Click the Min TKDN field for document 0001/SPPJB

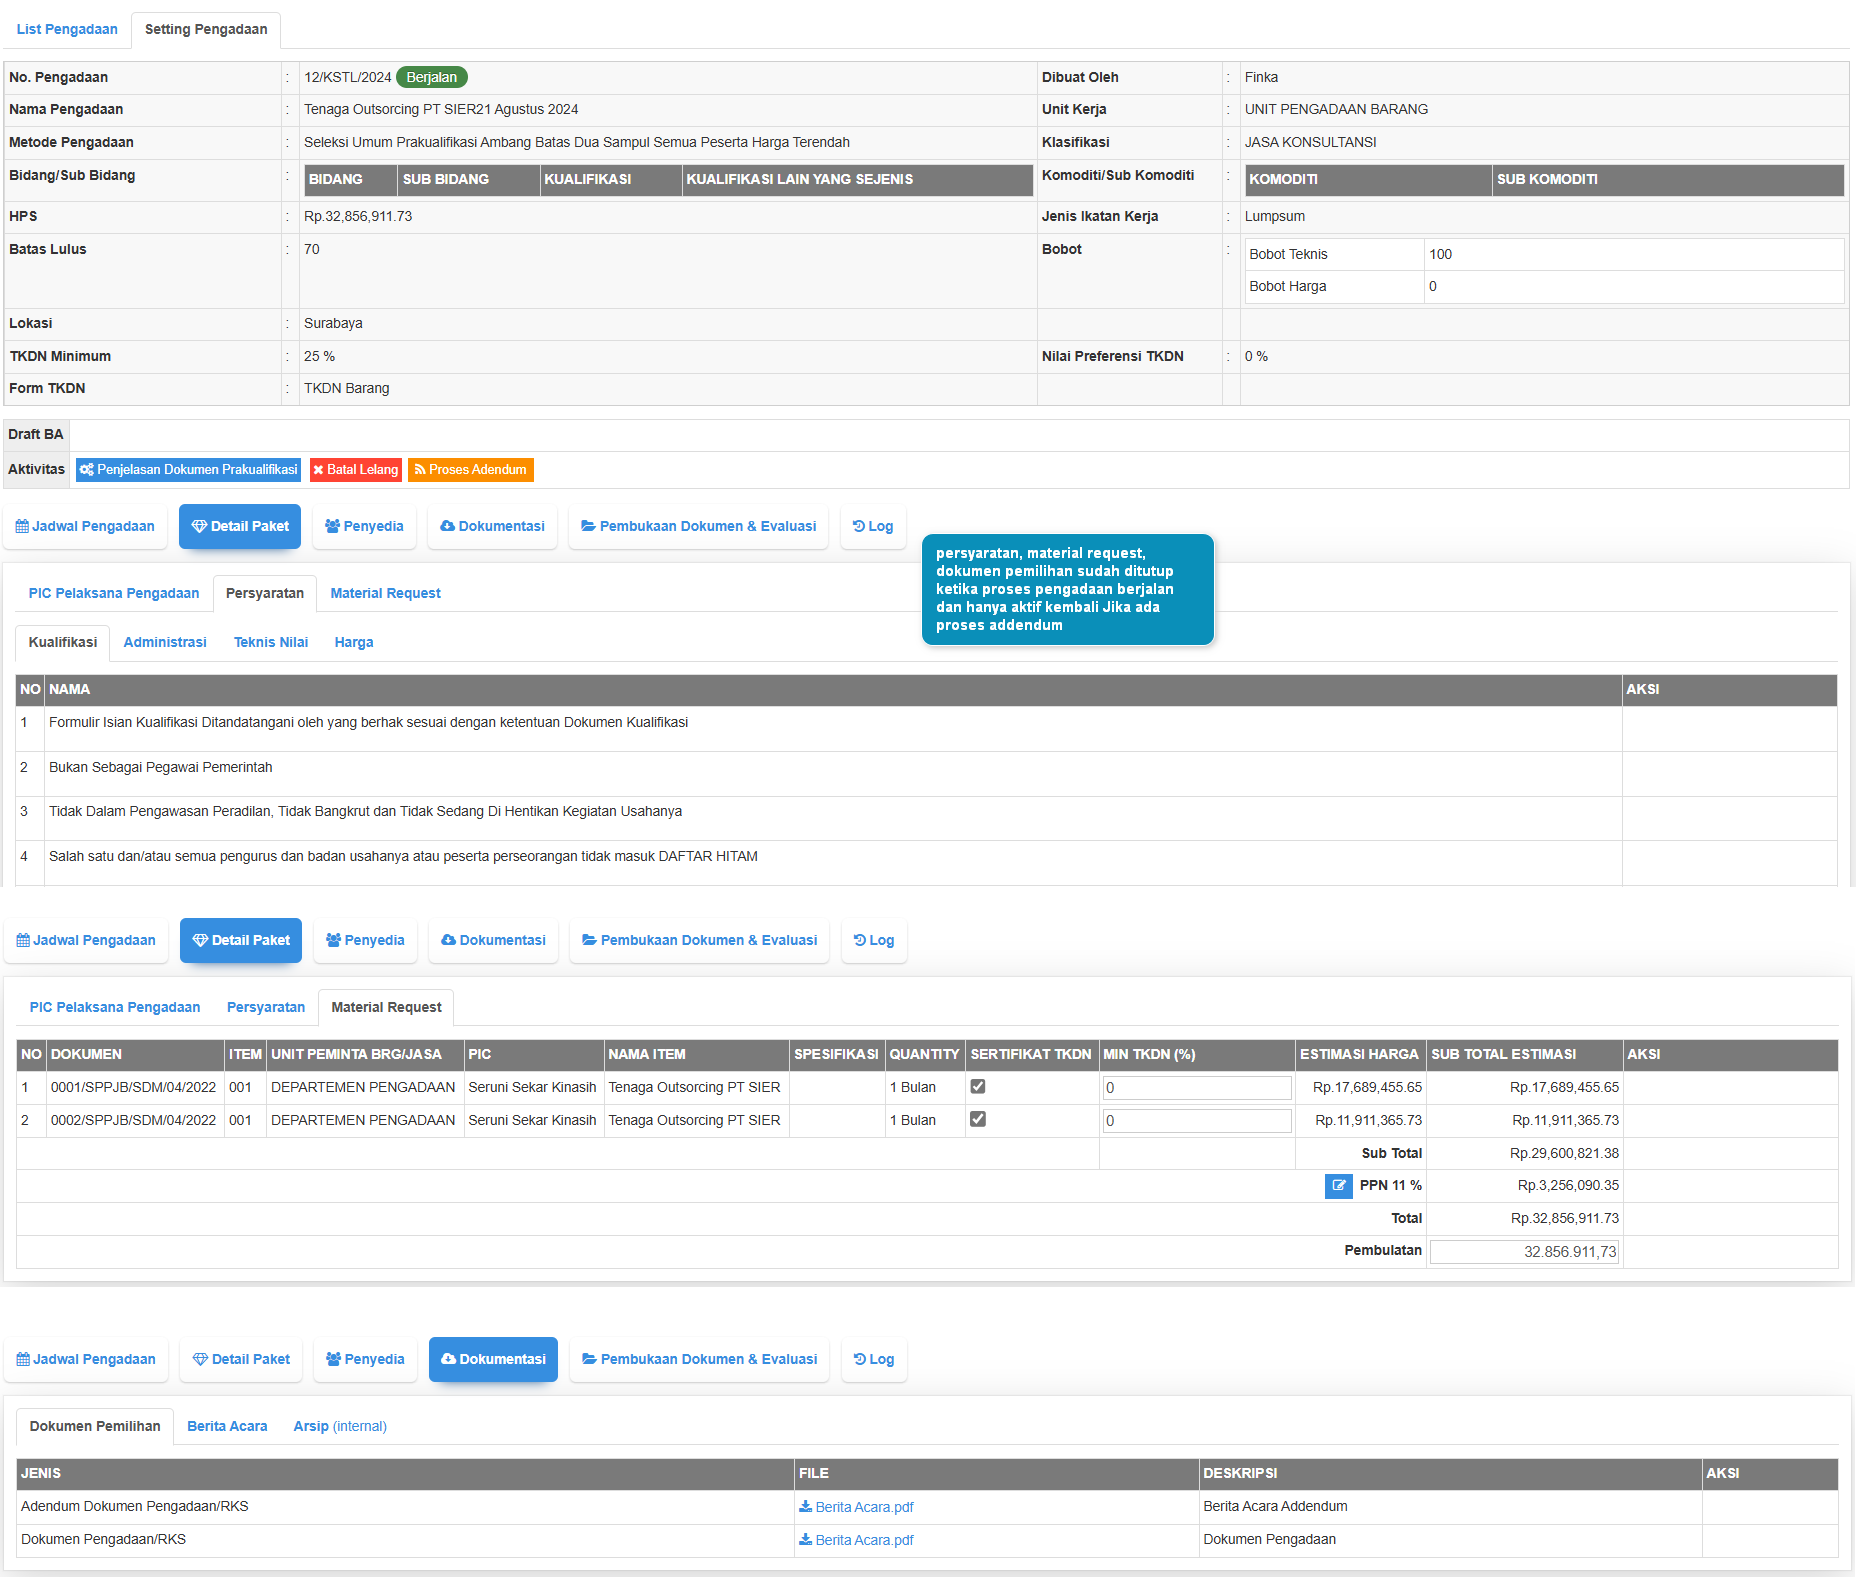point(1196,1088)
